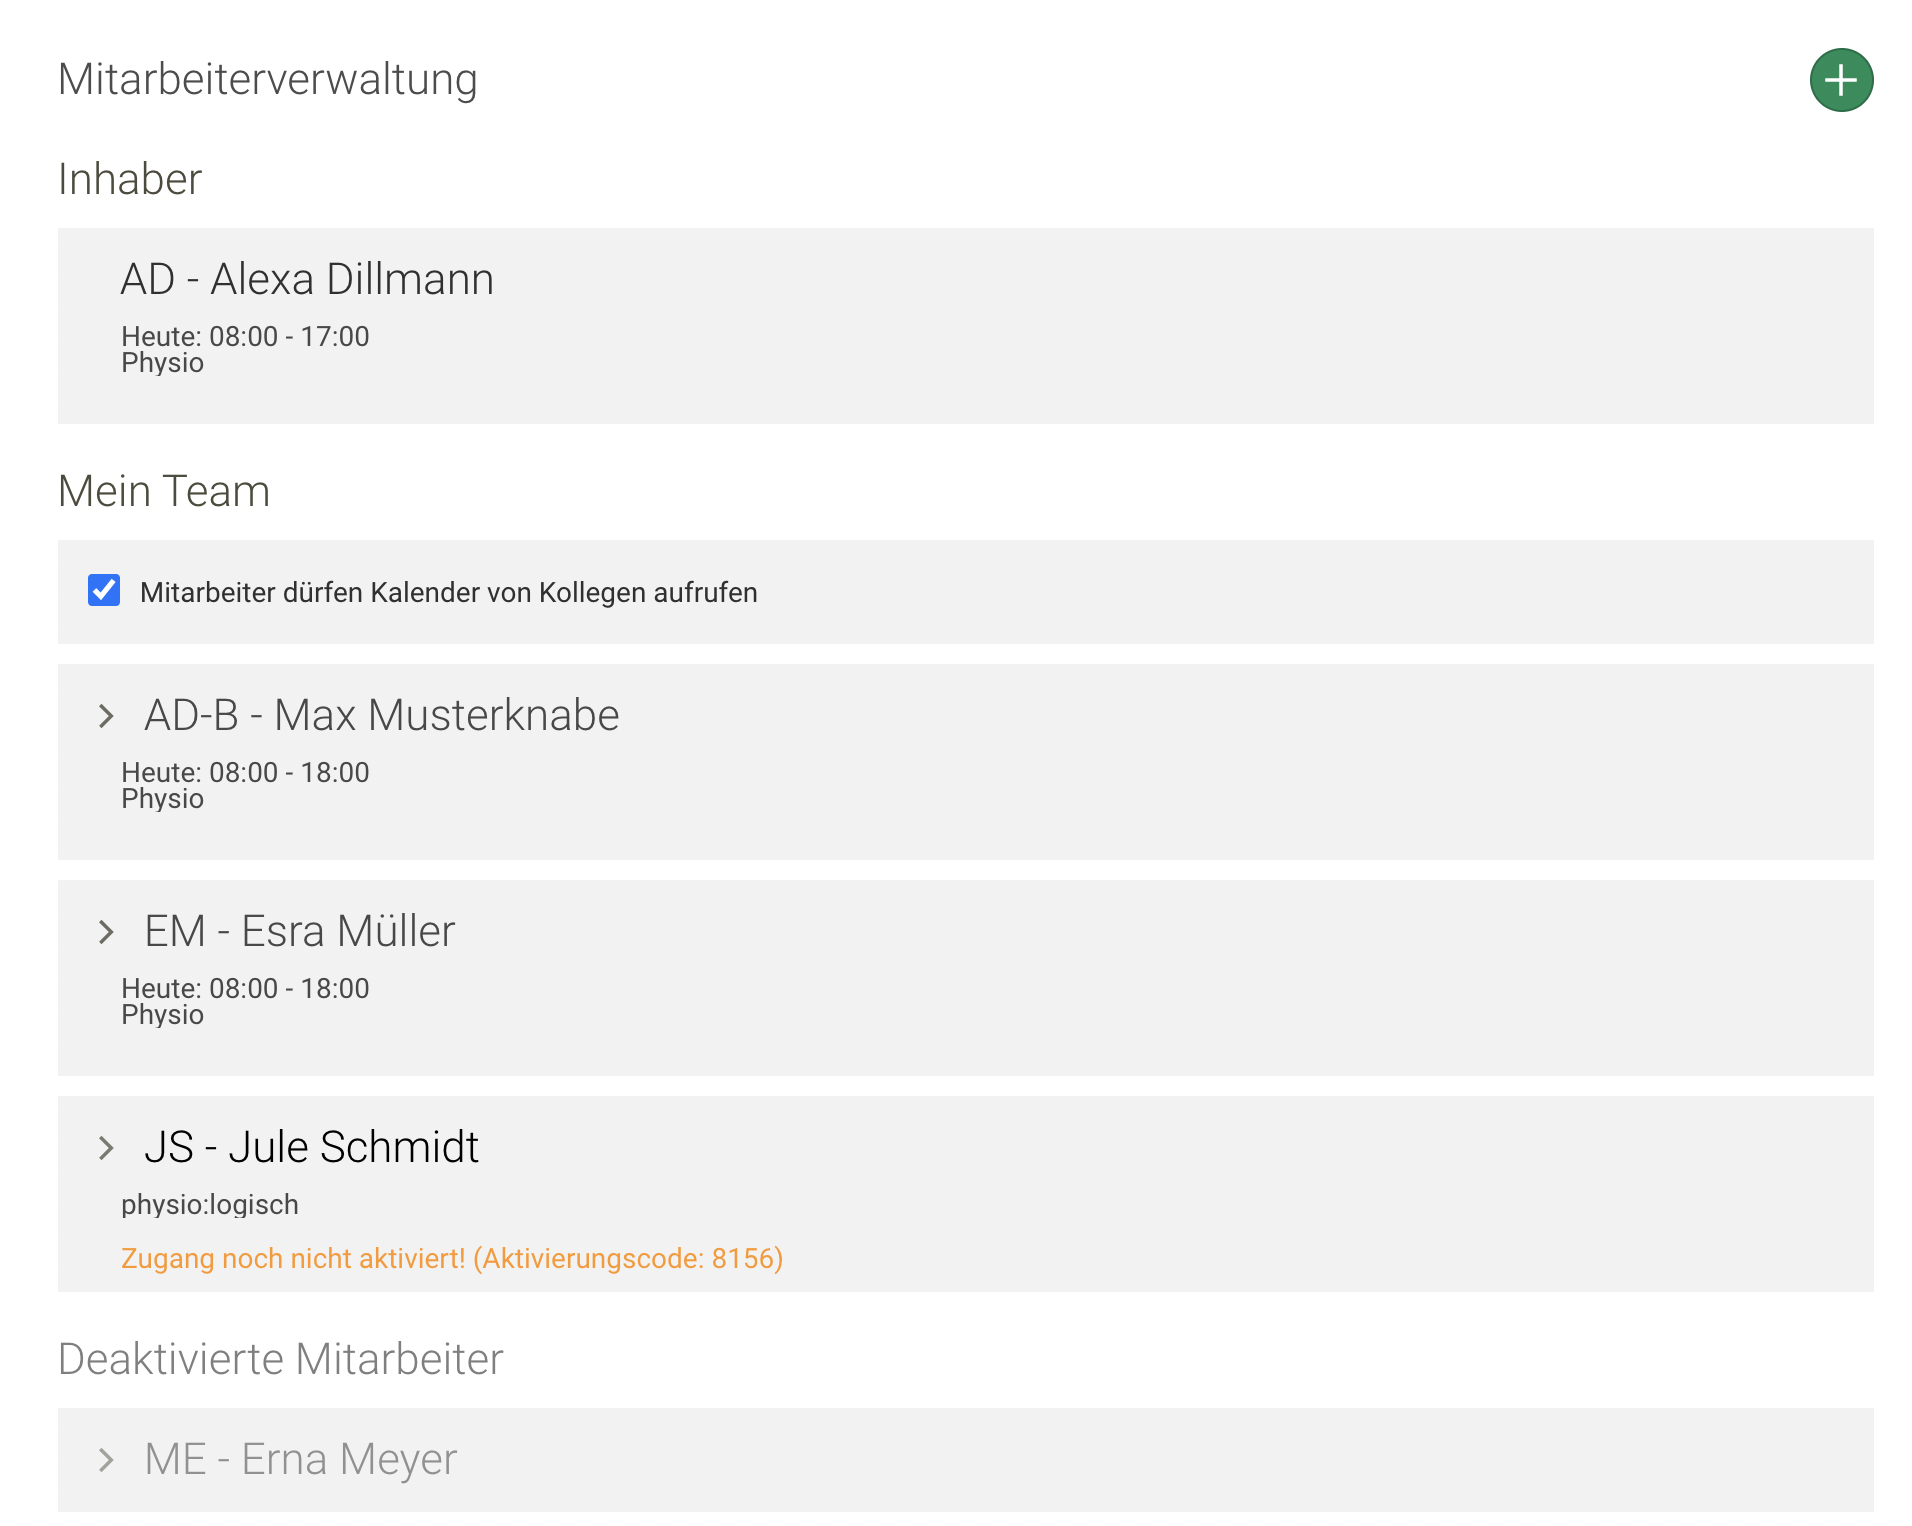
Task: Open the add-new-member icon in the top corner
Action: pyautogui.click(x=1840, y=80)
